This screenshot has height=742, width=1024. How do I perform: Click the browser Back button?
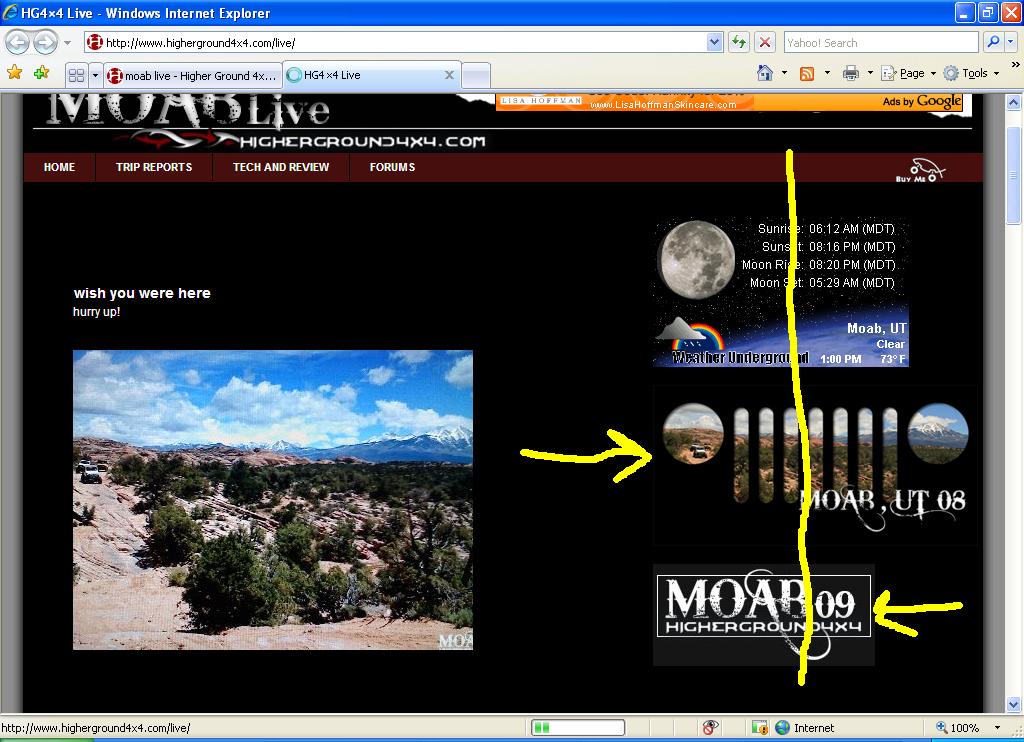click(x=18, y=43)
